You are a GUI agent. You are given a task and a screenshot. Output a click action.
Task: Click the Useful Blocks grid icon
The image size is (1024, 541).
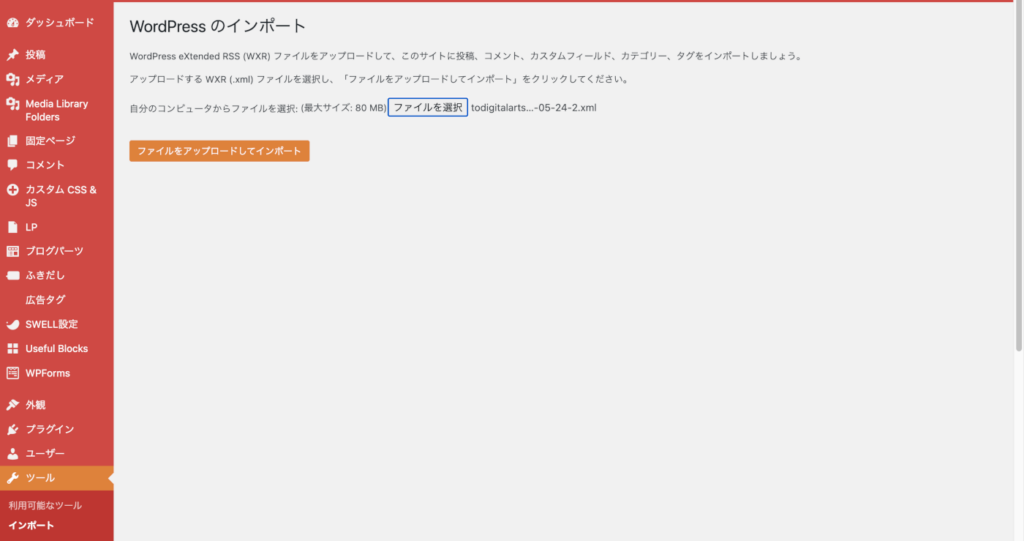pos(12,349)
